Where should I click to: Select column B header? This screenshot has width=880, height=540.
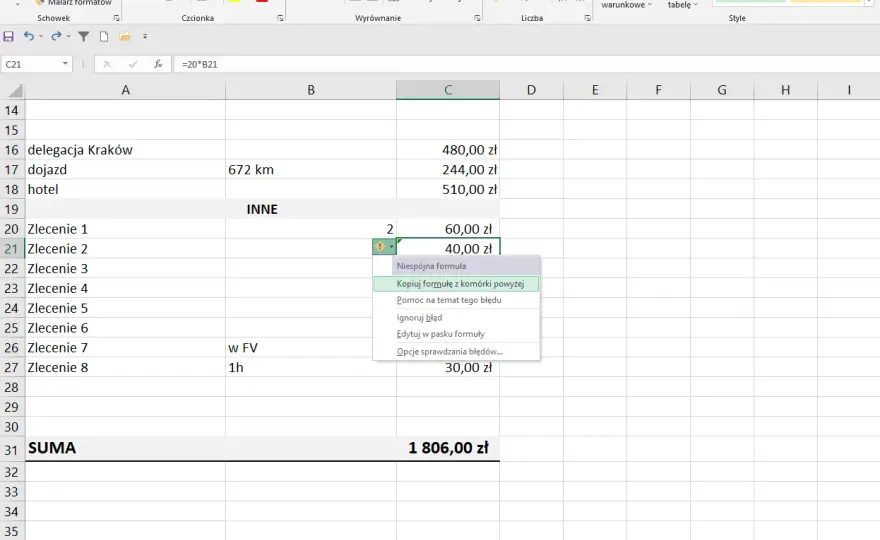coord(311,90)
